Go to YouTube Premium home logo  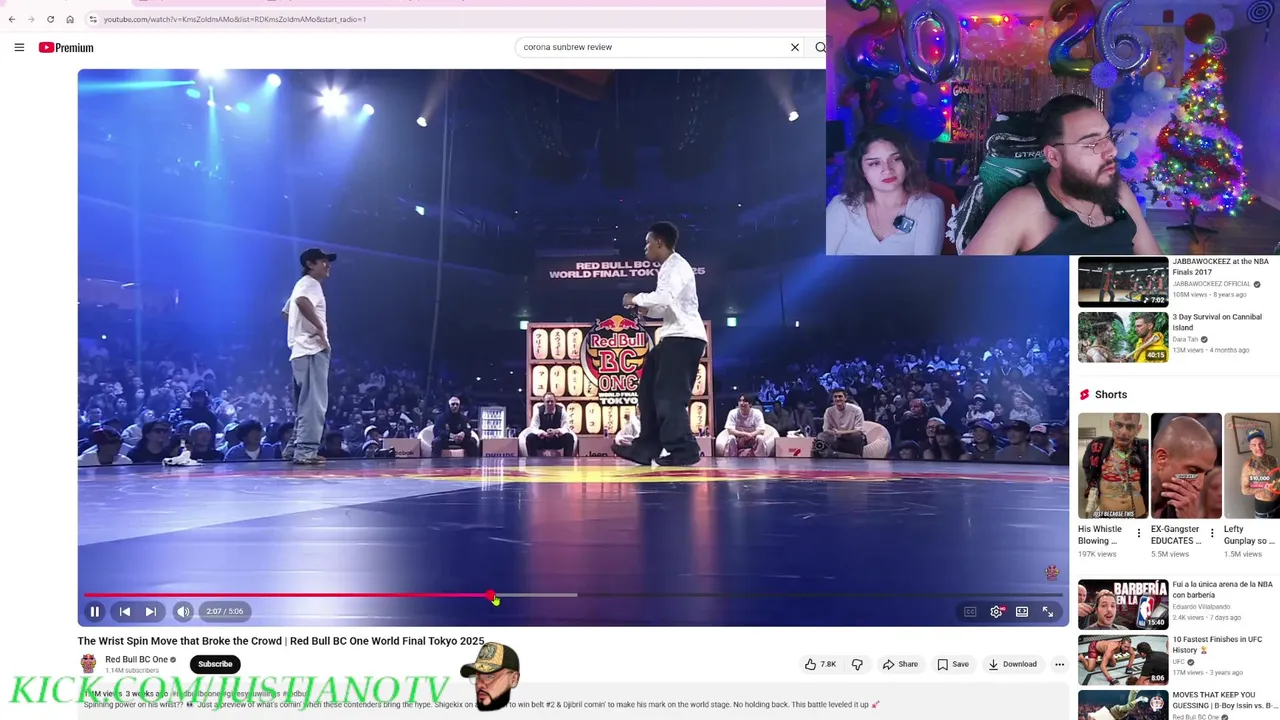pos(66,47)
